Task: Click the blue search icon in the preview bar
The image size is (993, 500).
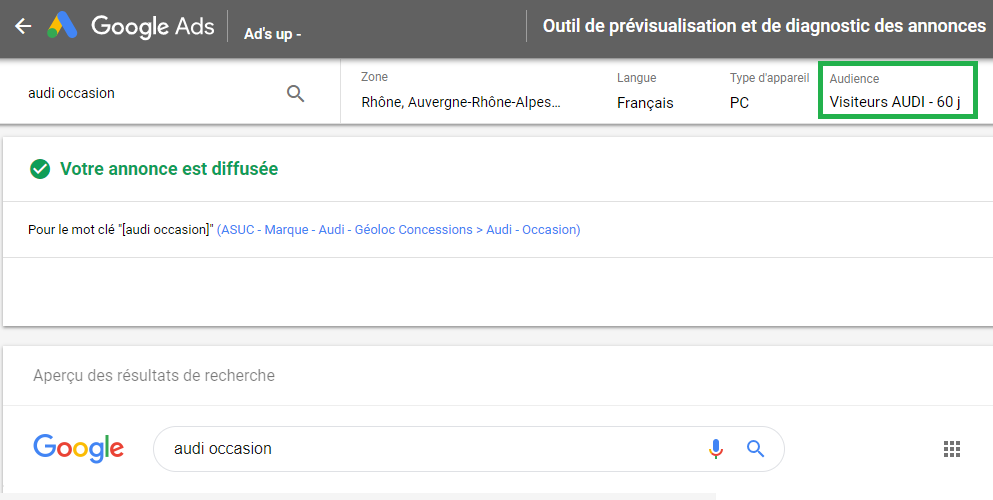Action: 755,448
